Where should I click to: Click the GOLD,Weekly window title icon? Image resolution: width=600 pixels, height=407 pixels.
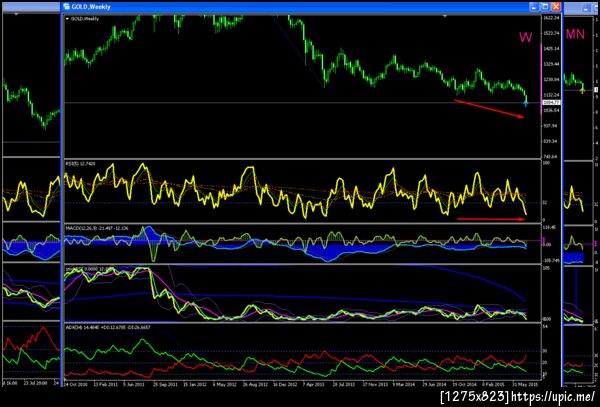pyautogui.click(x=67, y=7)
